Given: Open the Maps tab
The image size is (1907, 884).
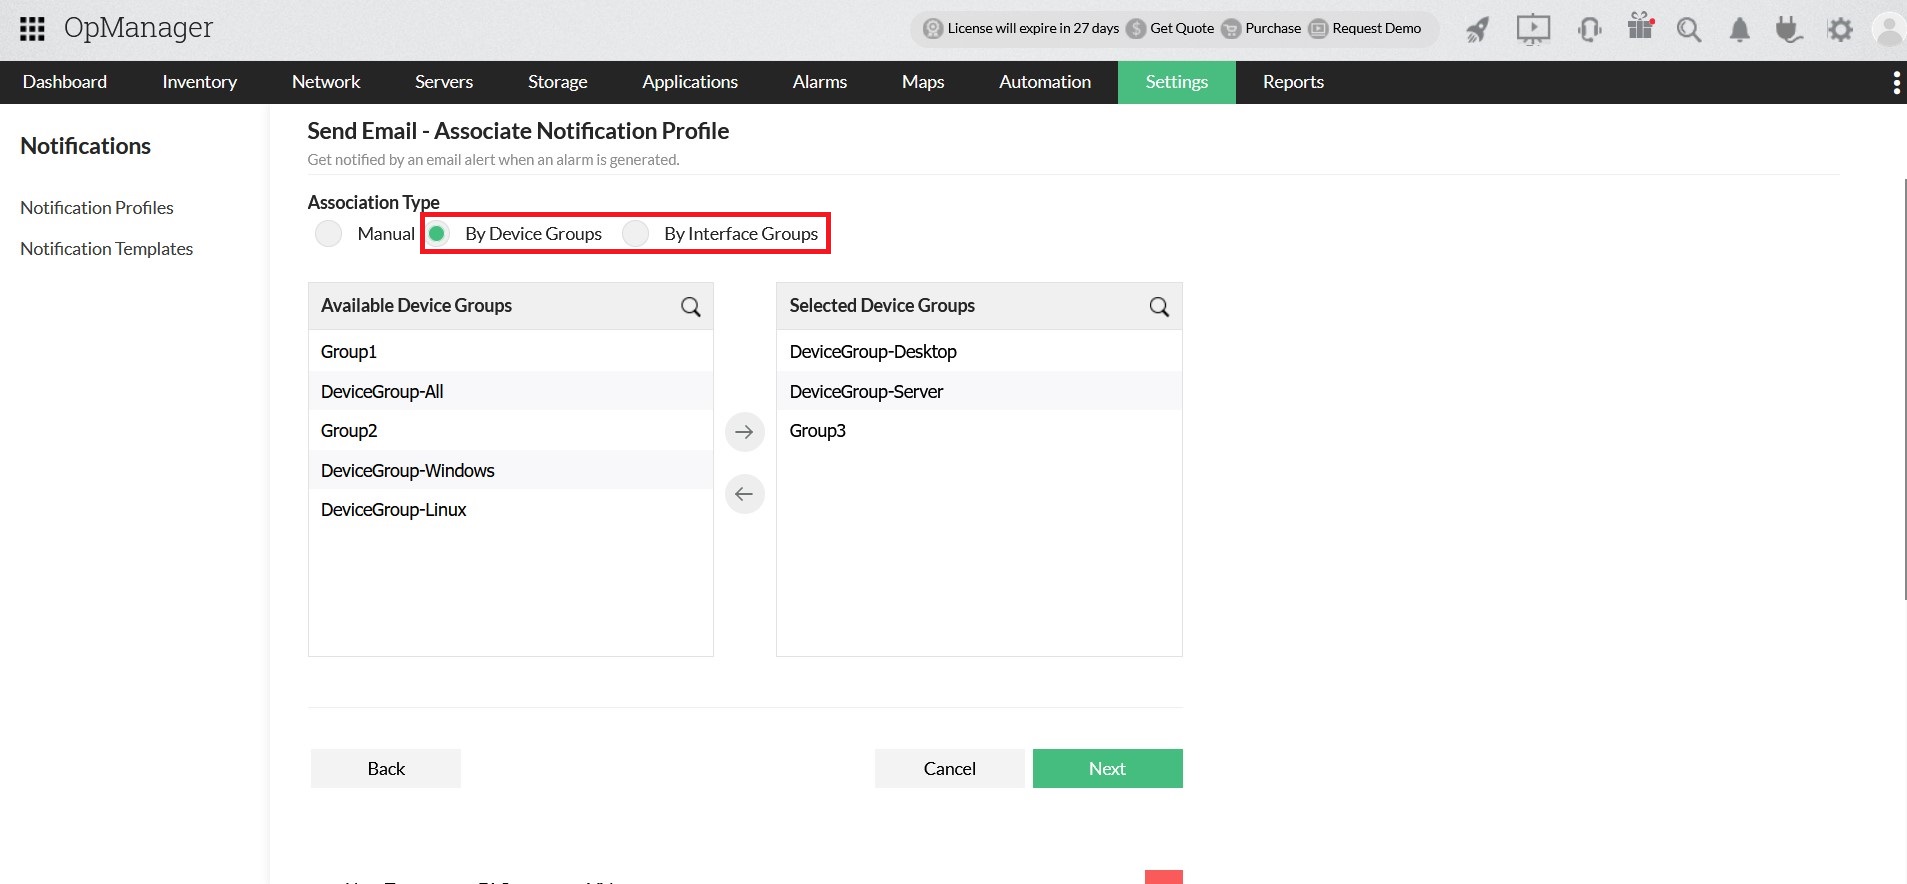Looking at the screenshot, I should (923, 82).
